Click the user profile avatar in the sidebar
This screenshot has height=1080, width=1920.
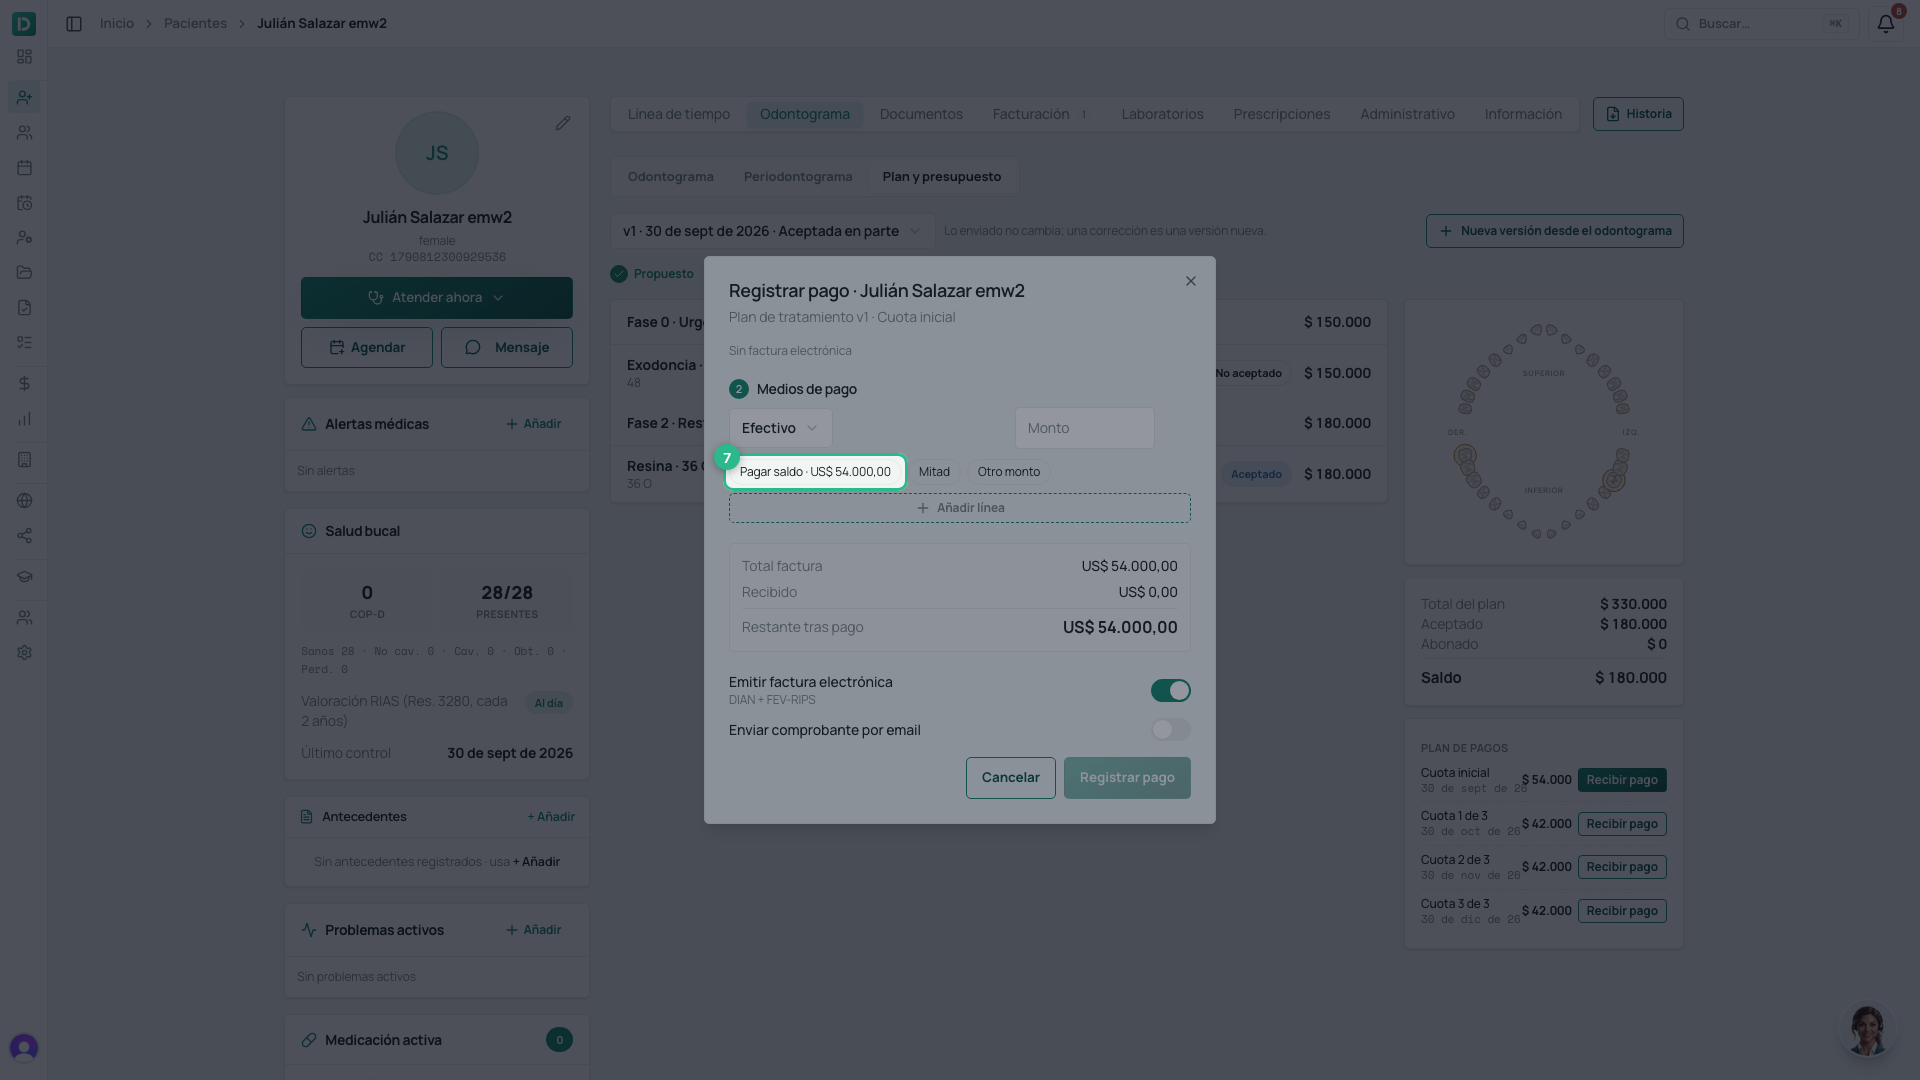24,1047
